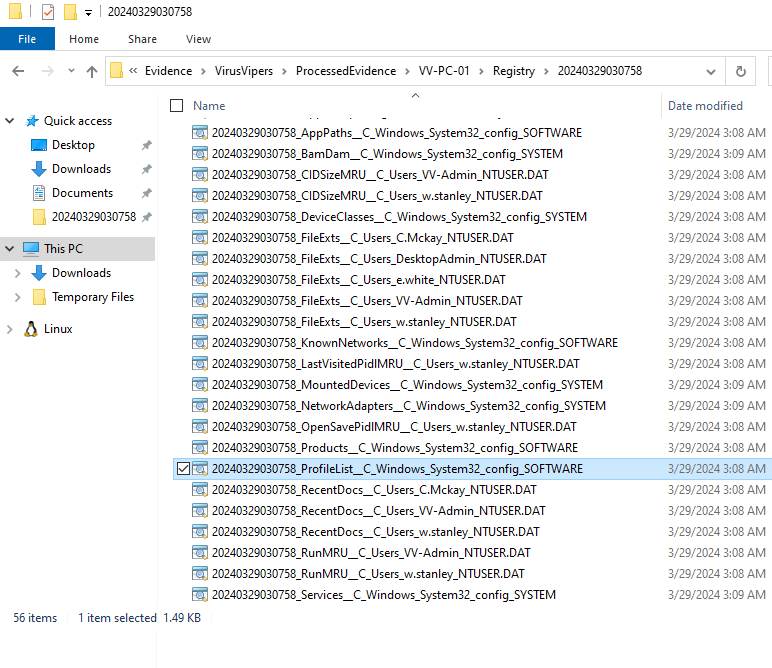This screenshot has width=772, height=668.
Task: Select the Services SYSTEM file icon
Action: click(x=199, y=595)
